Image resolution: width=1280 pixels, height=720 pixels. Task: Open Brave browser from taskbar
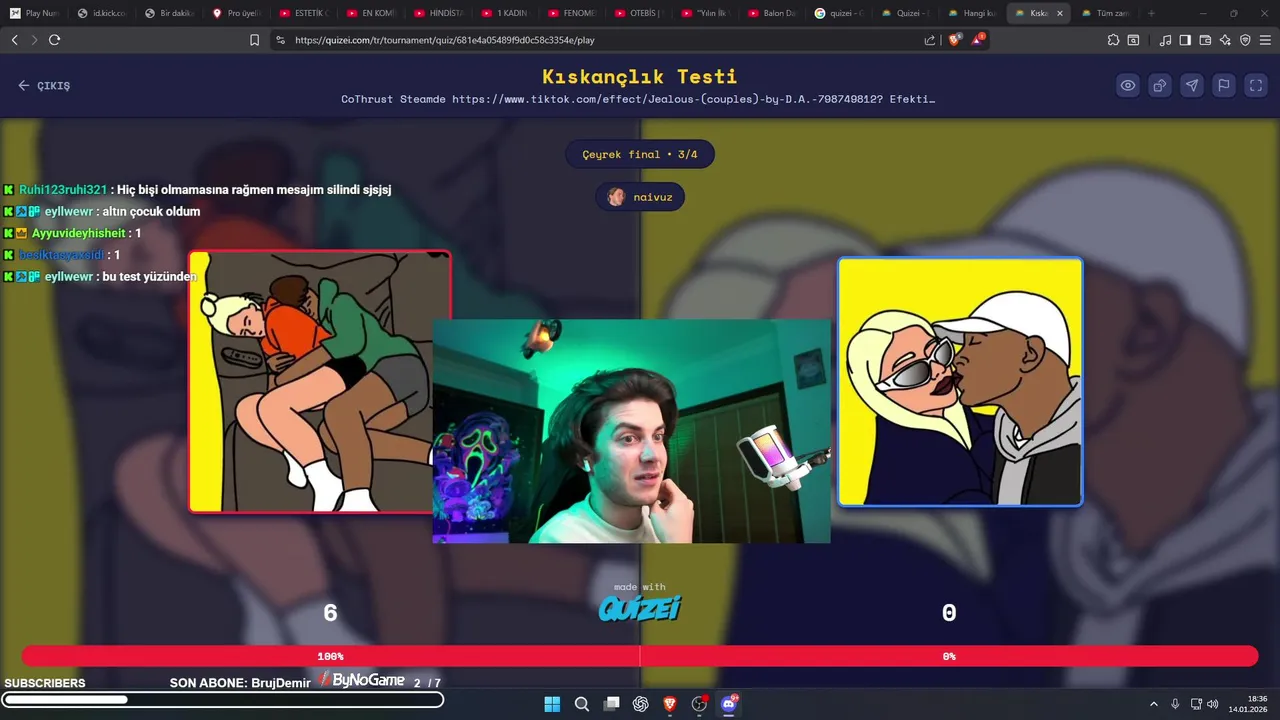click(x=670, y=704)
